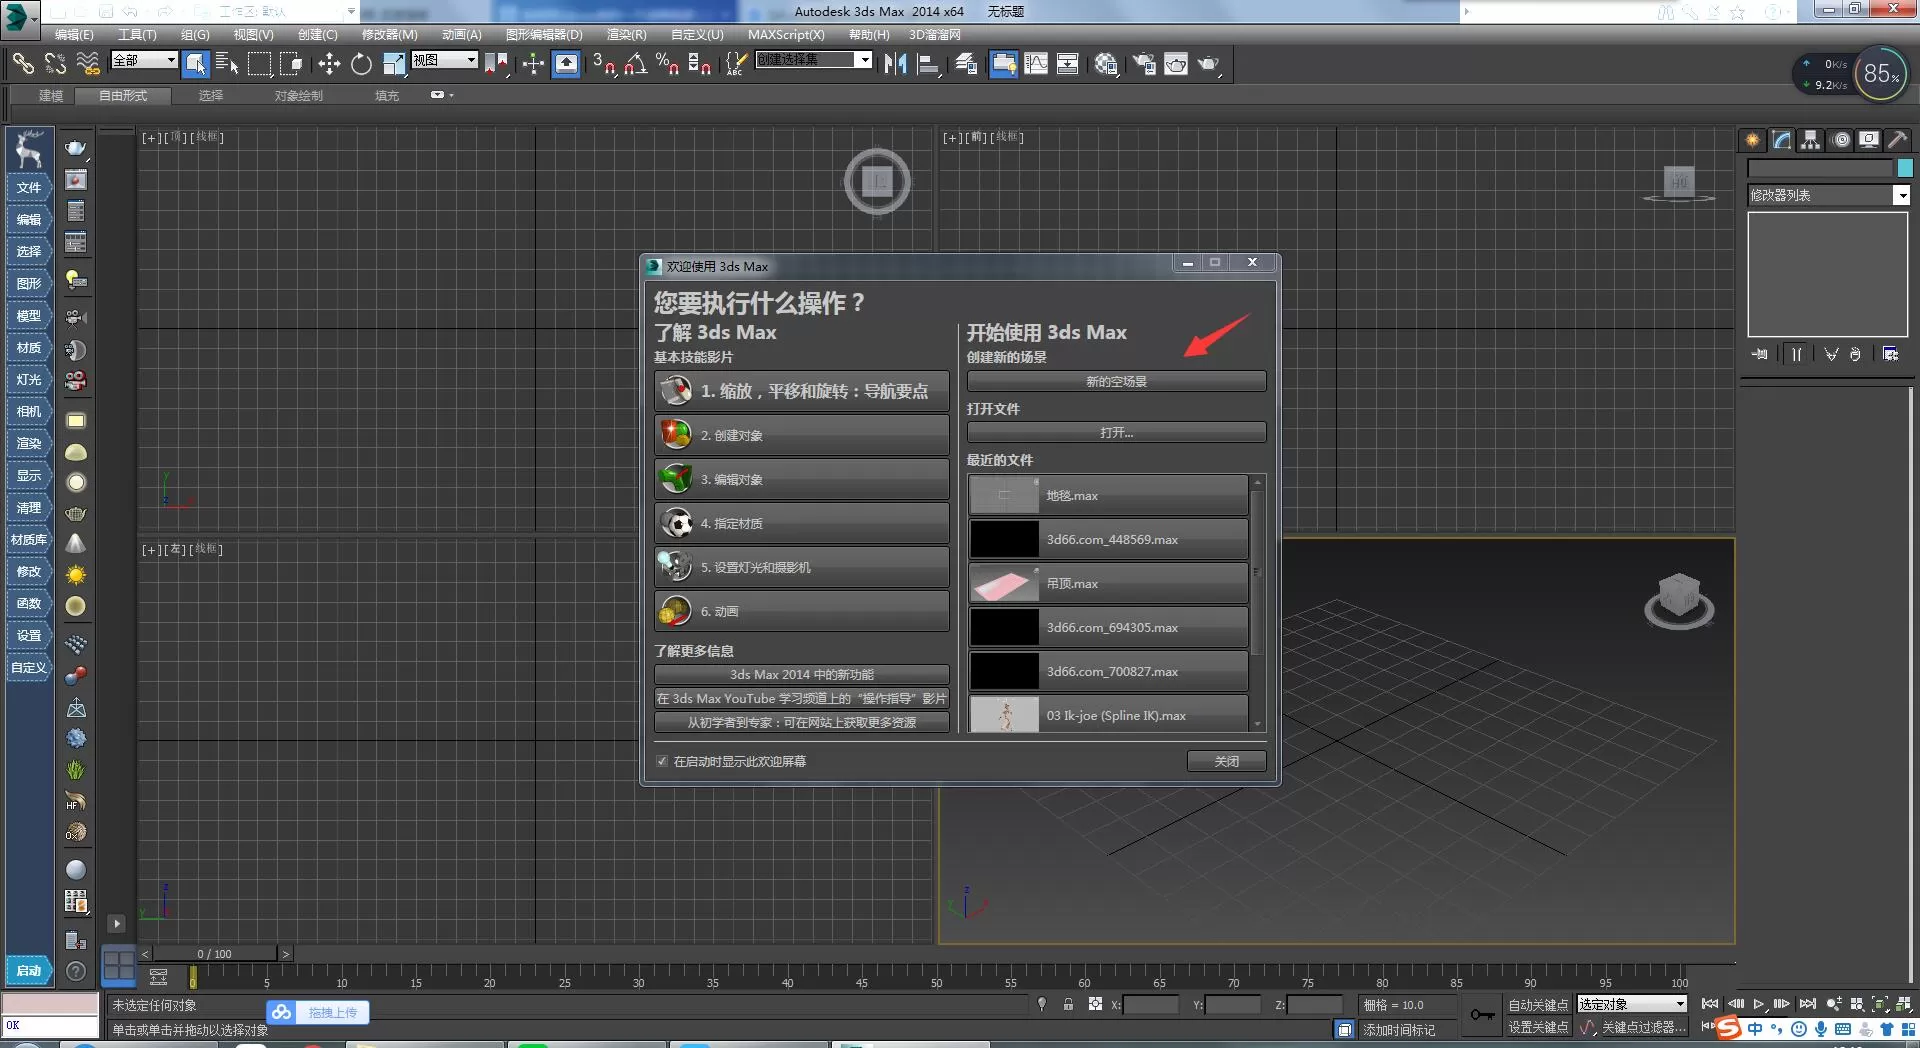Open the reference coordinate system dropdown 视图

444,60
